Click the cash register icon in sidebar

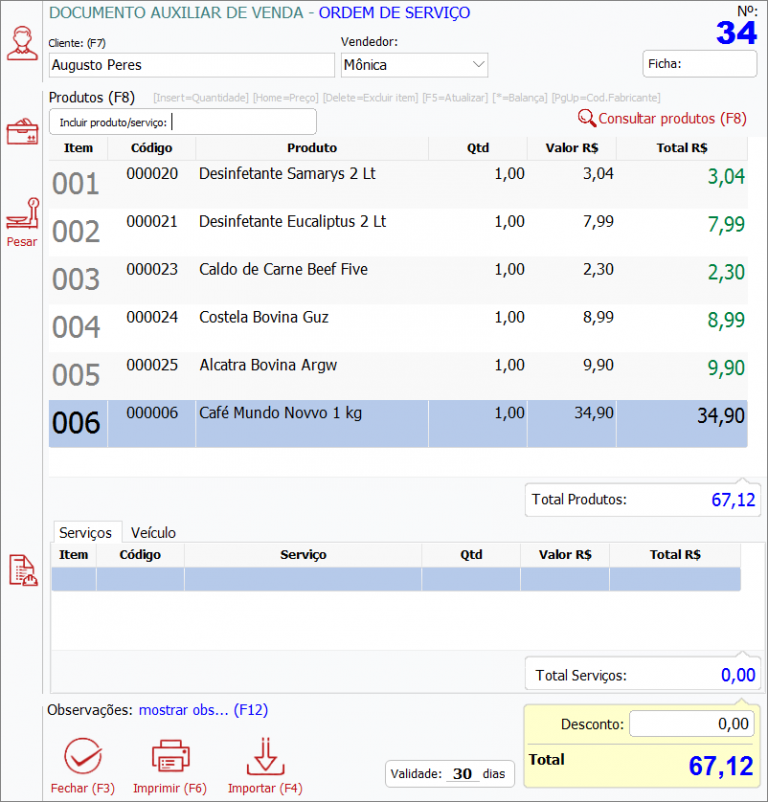(21, 132)
